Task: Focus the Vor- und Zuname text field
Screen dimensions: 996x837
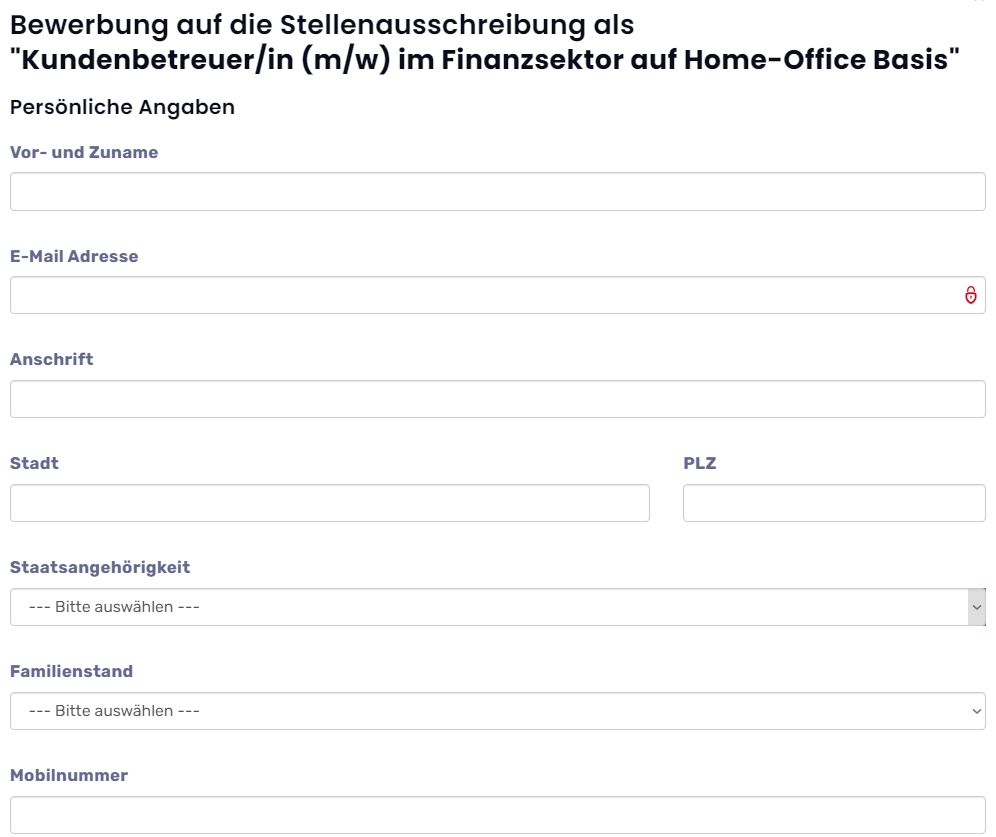Action: point(497,191)
